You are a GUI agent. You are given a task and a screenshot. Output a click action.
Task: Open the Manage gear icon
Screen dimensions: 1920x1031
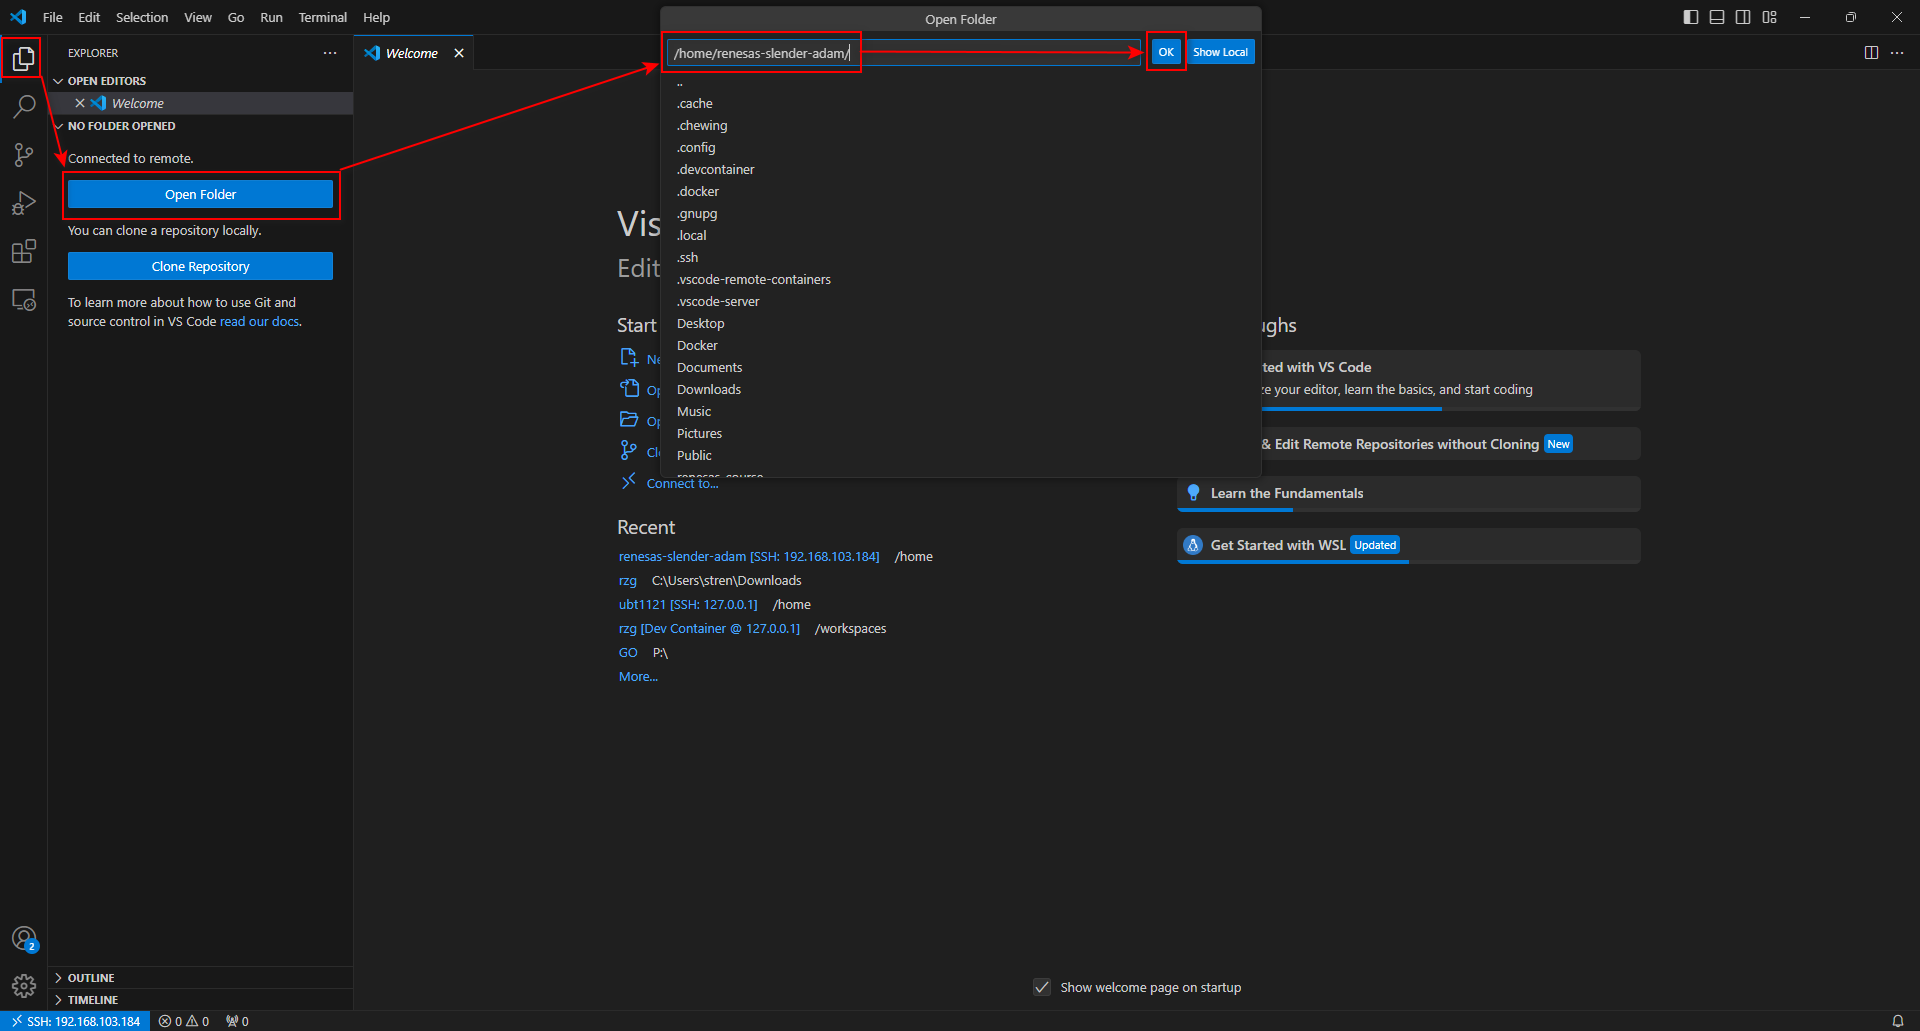click(24, 987)
